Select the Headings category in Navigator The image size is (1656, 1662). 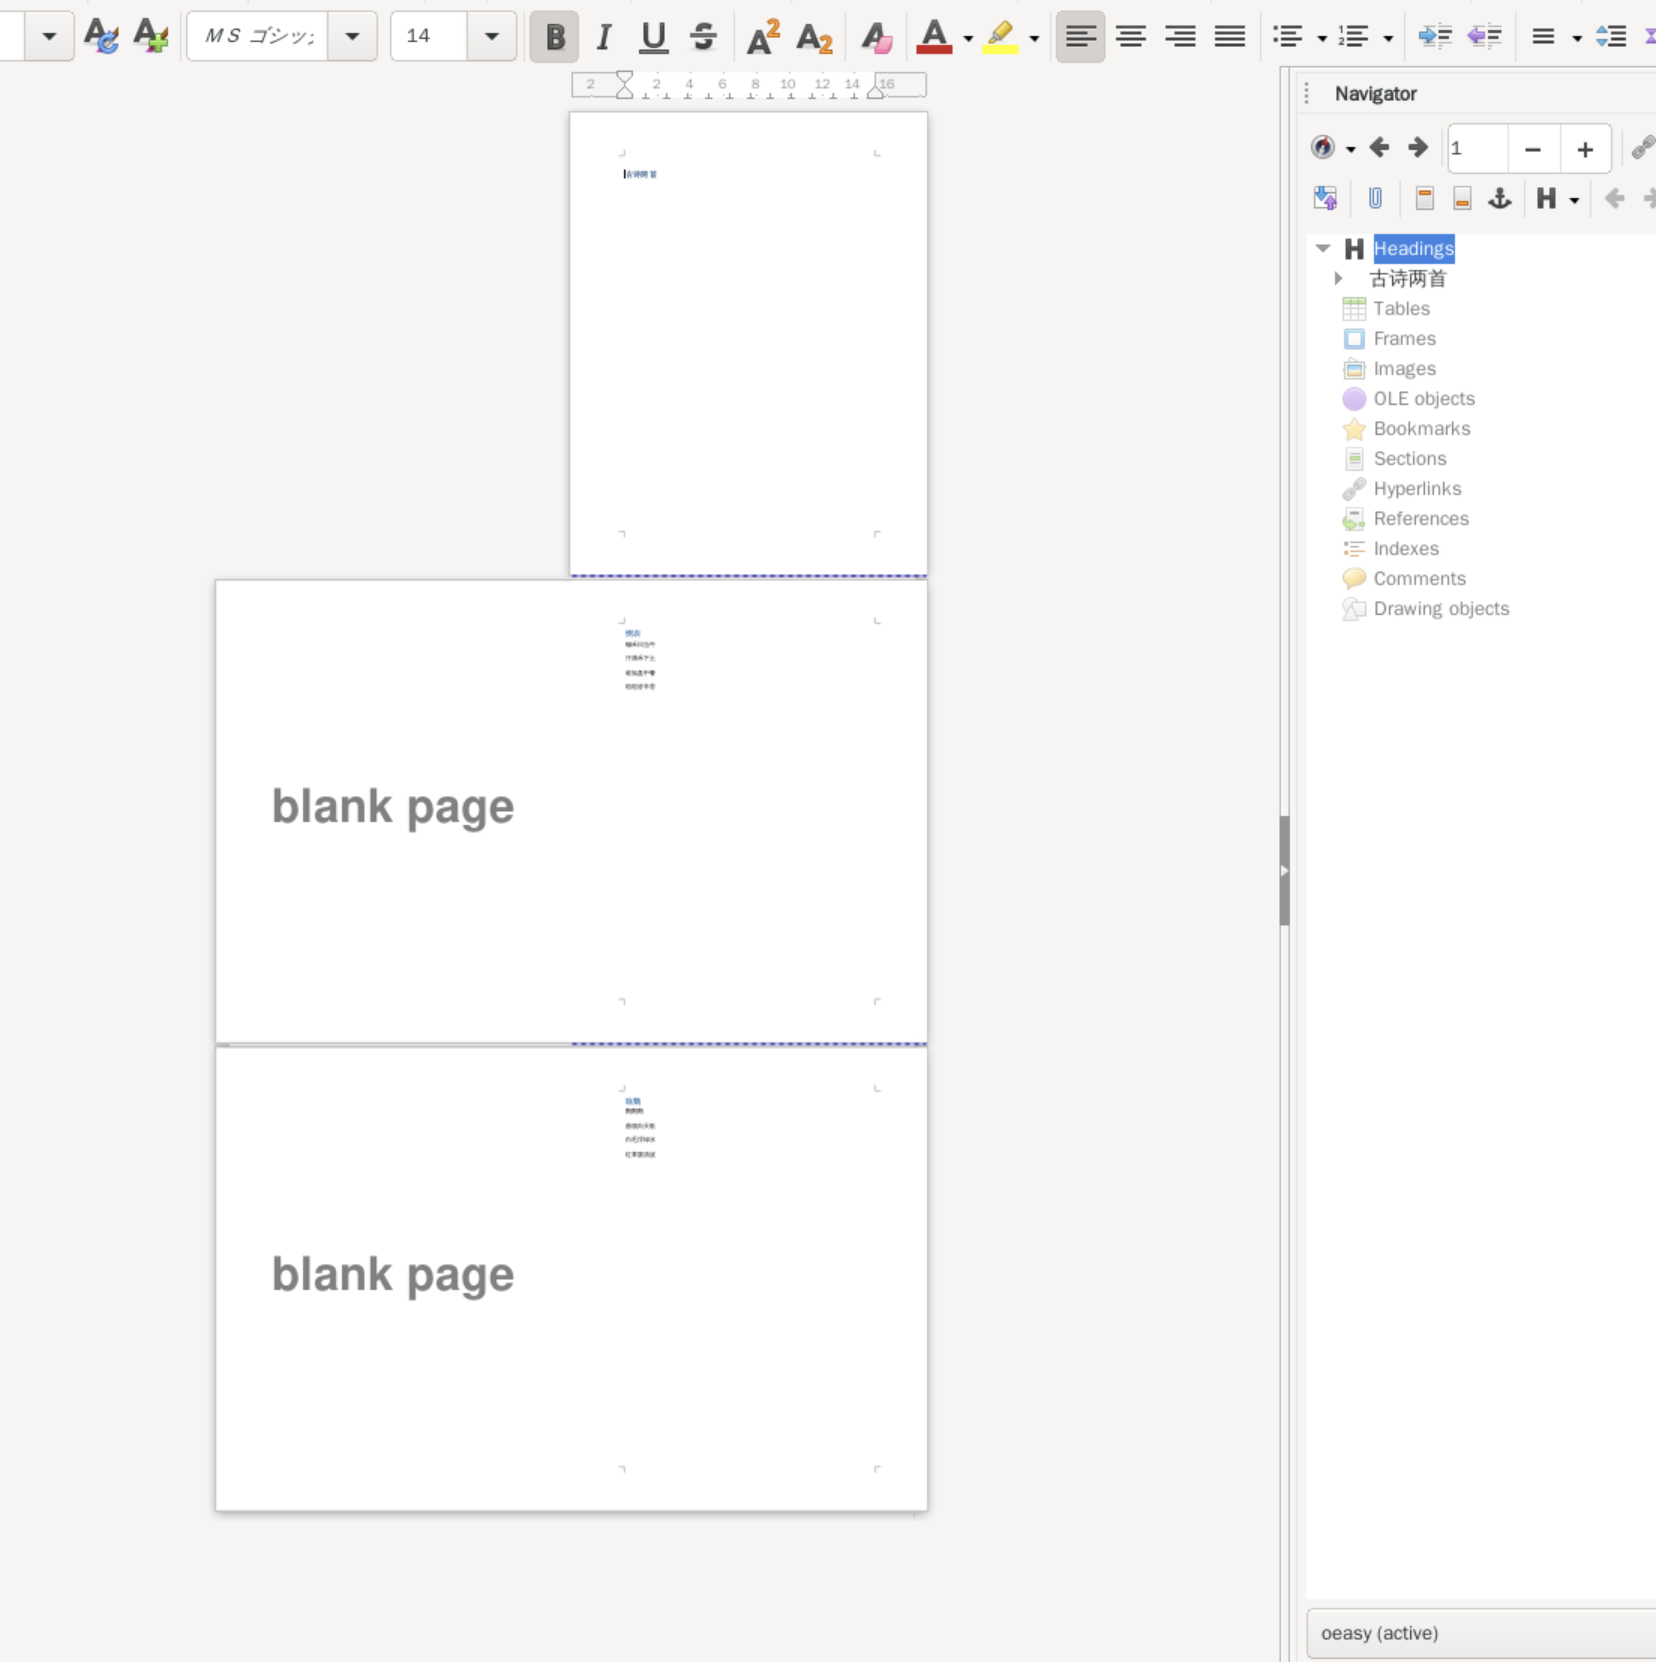click(x=1414, y=248)
